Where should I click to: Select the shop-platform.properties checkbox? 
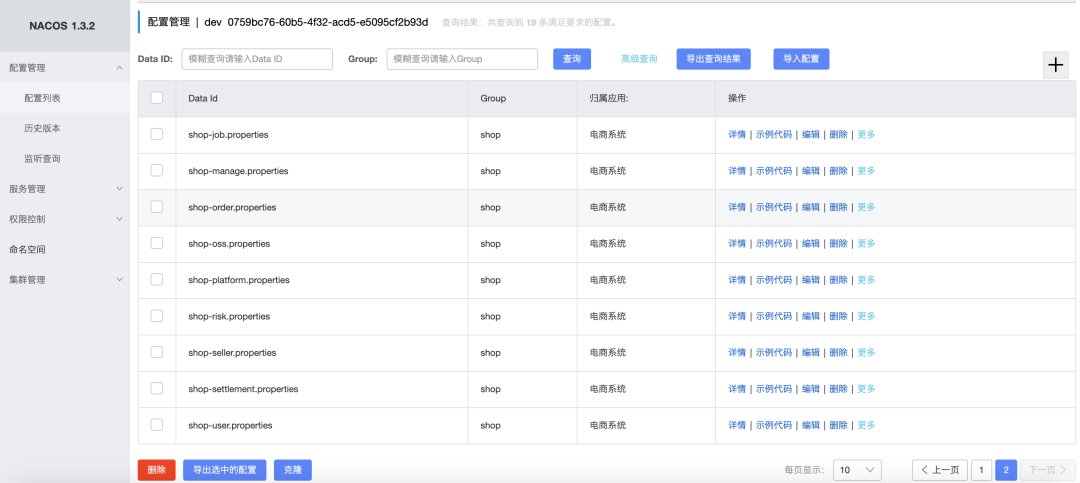tap(157, 279)
